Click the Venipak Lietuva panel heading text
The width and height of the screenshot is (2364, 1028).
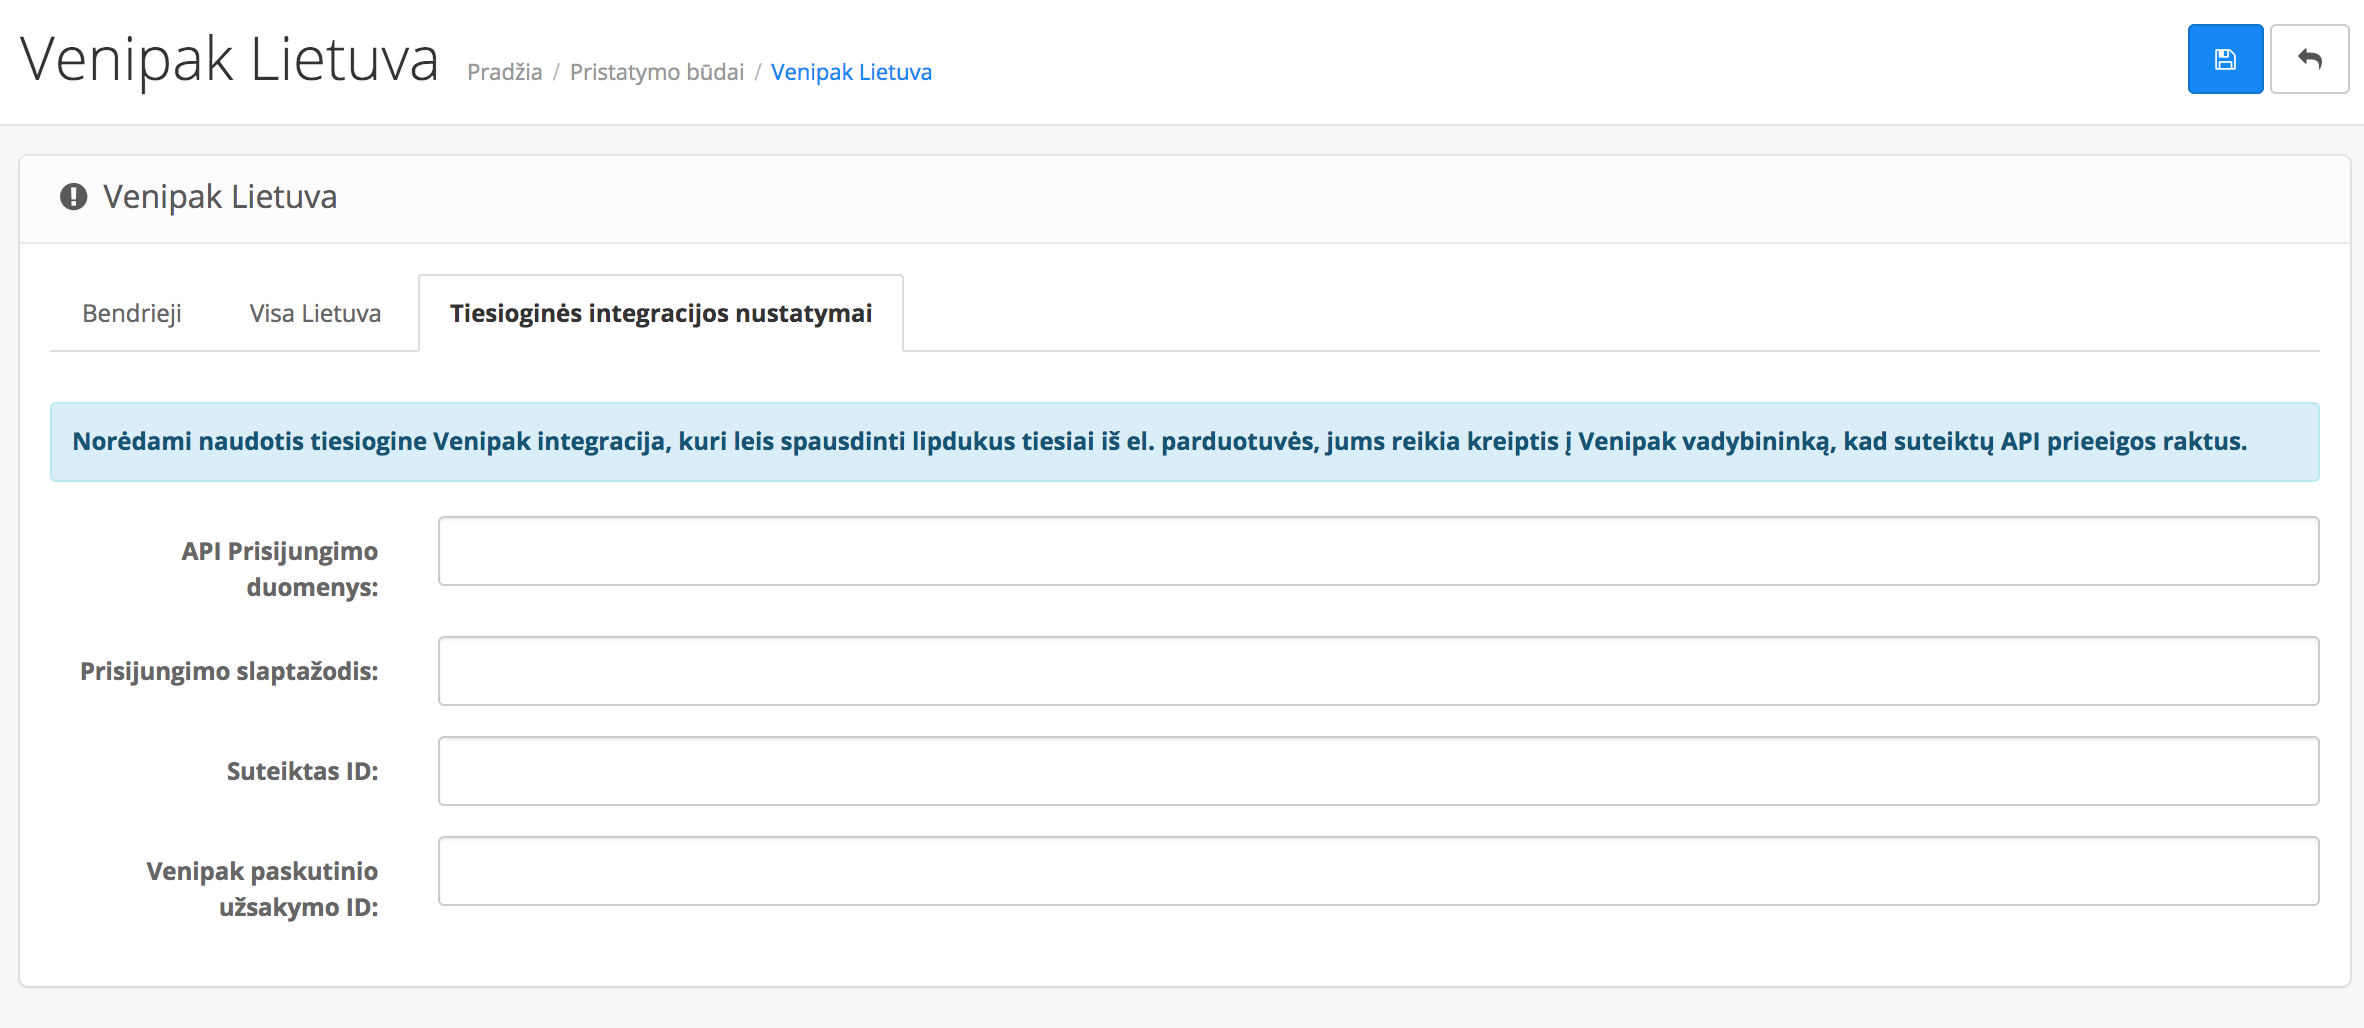(220, 197)
